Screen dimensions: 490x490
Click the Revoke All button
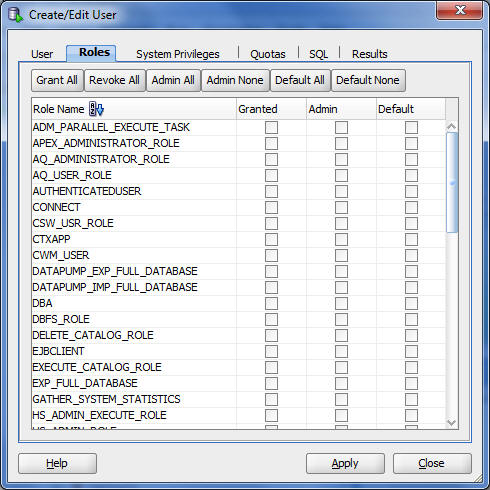click(114, 80)
